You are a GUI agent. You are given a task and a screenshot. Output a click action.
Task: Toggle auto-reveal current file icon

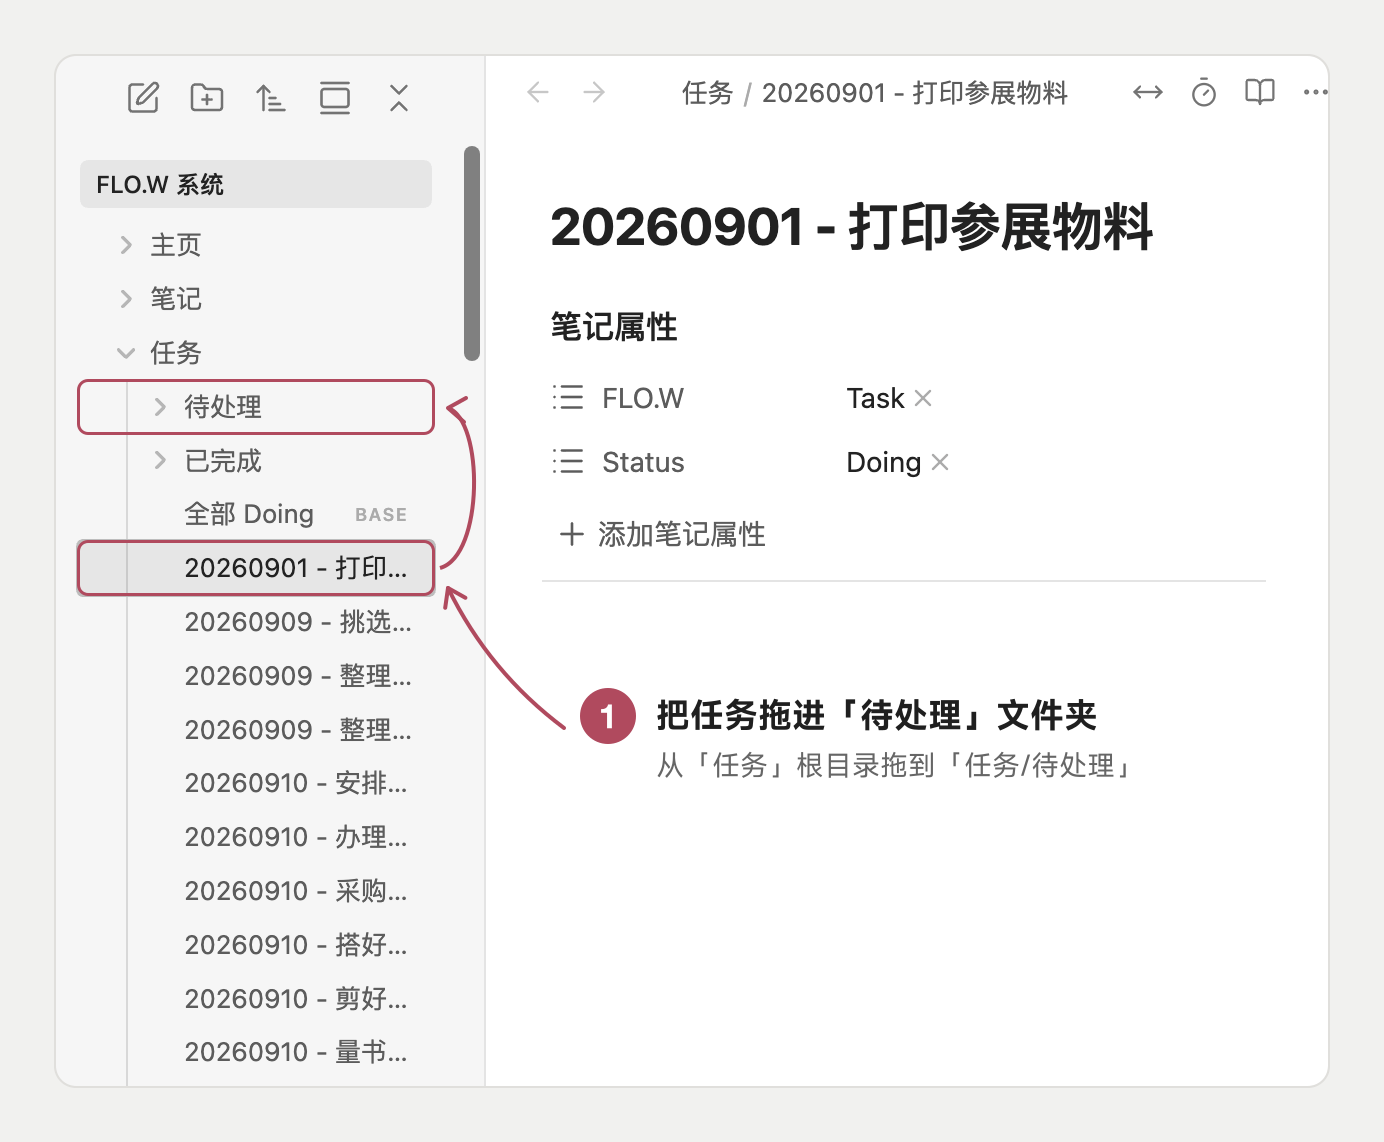point(335,98)
